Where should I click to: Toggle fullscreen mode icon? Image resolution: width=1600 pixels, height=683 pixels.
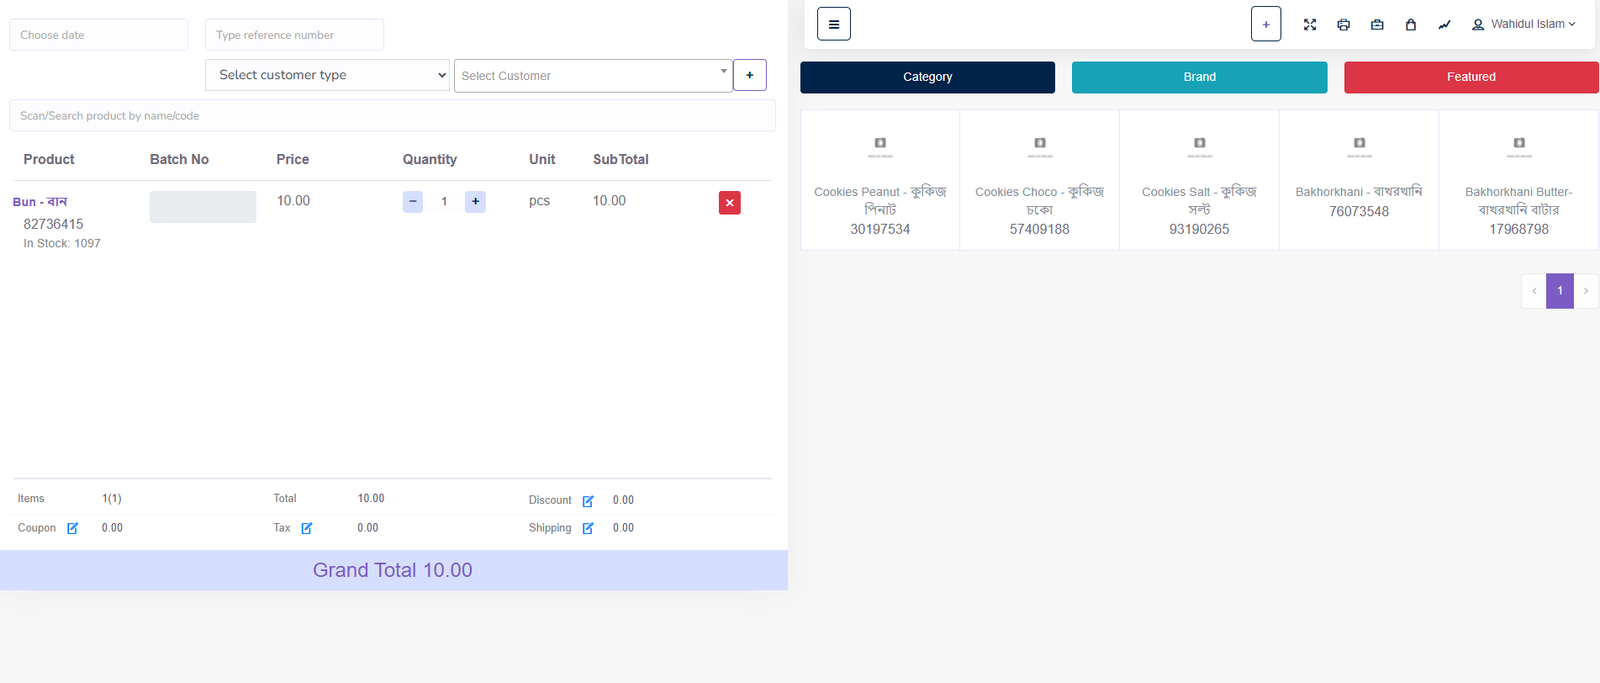(x=1310, y=24)
